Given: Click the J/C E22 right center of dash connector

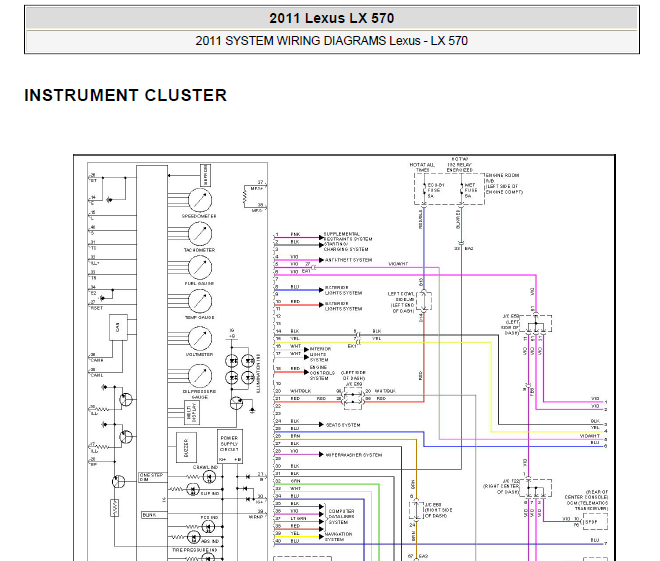Looking at the screenshot, I should pos(536,488).
